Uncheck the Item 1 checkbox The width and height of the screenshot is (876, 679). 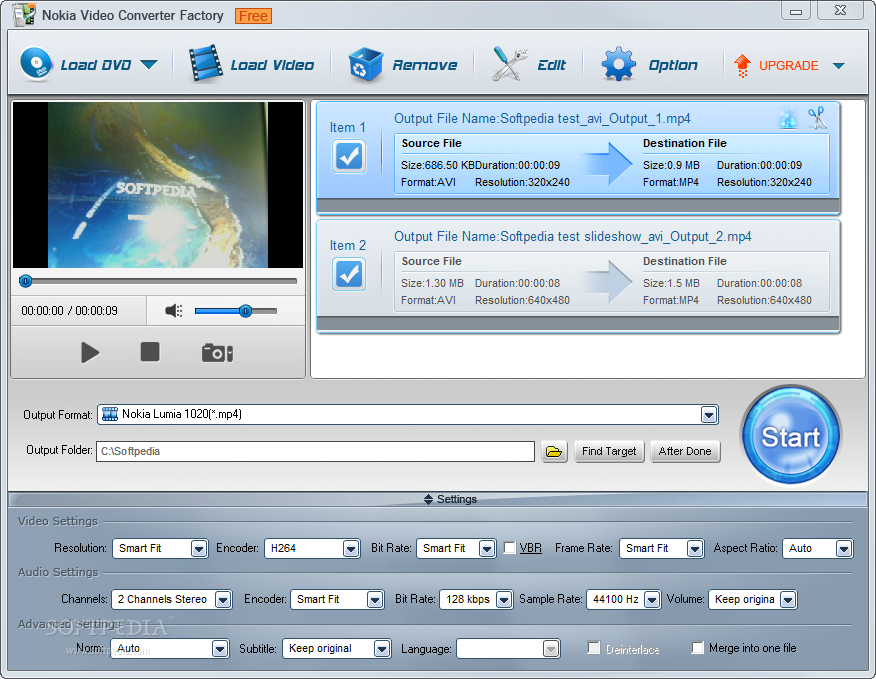click(x=349, y=156)
